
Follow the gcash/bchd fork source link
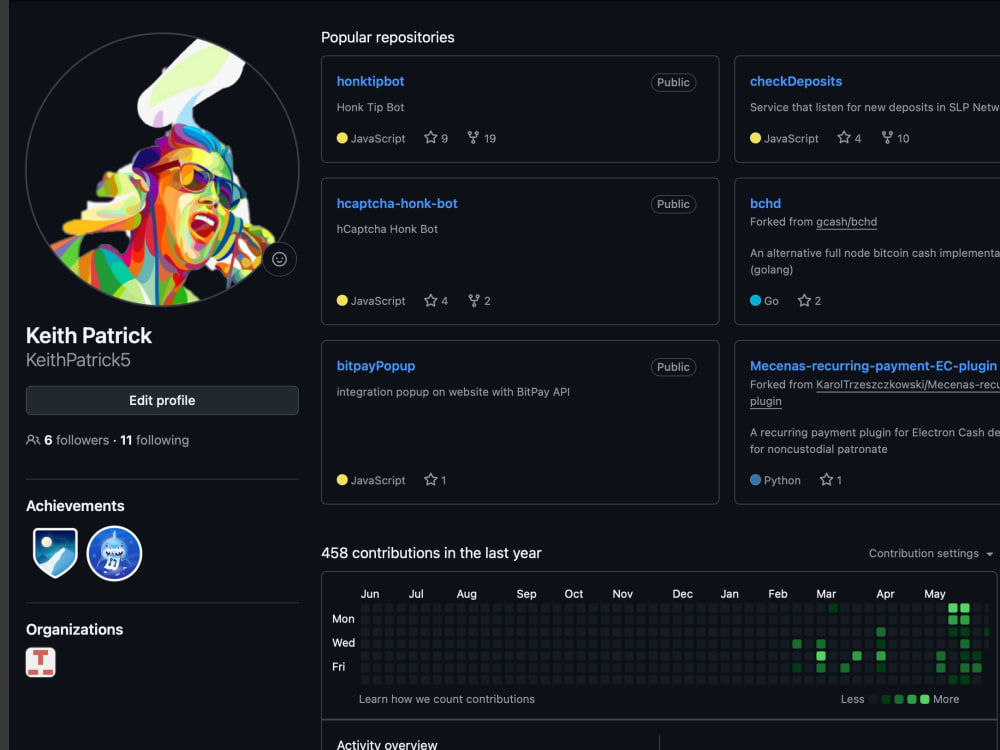pyautogui.click(x=846, y=222)
